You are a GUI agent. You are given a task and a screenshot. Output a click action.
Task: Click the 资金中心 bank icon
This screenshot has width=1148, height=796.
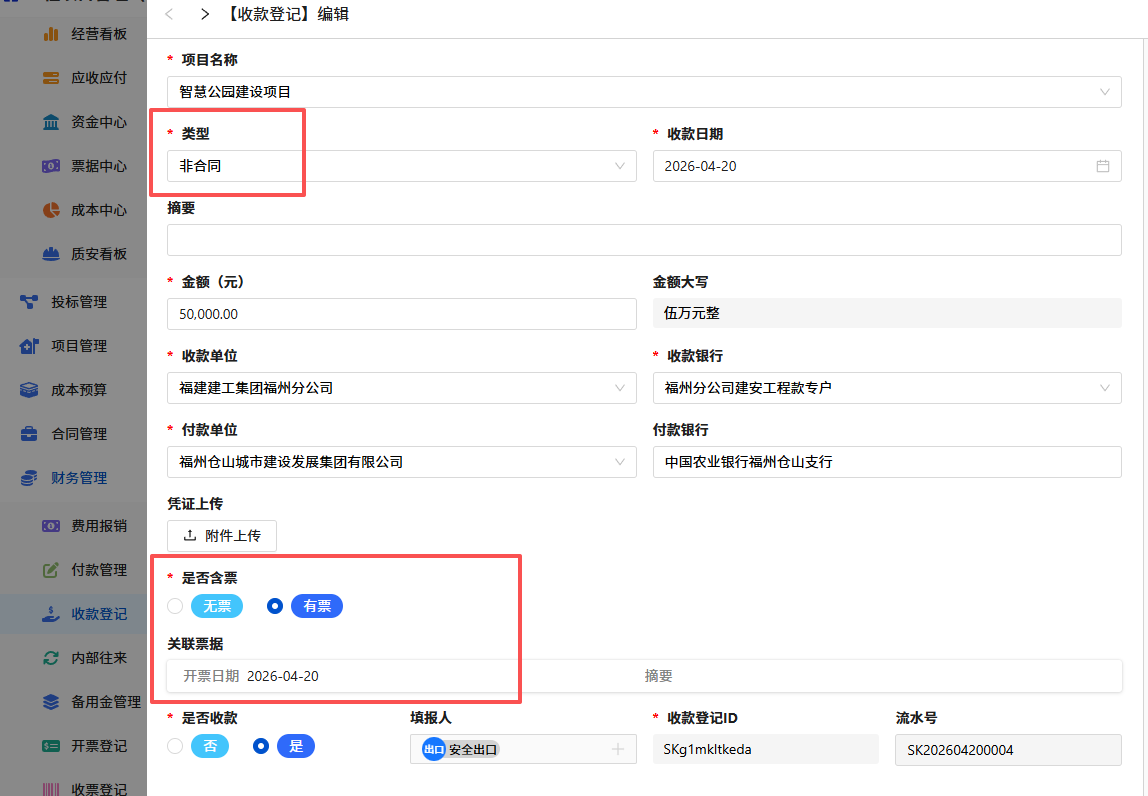point(51,122)
